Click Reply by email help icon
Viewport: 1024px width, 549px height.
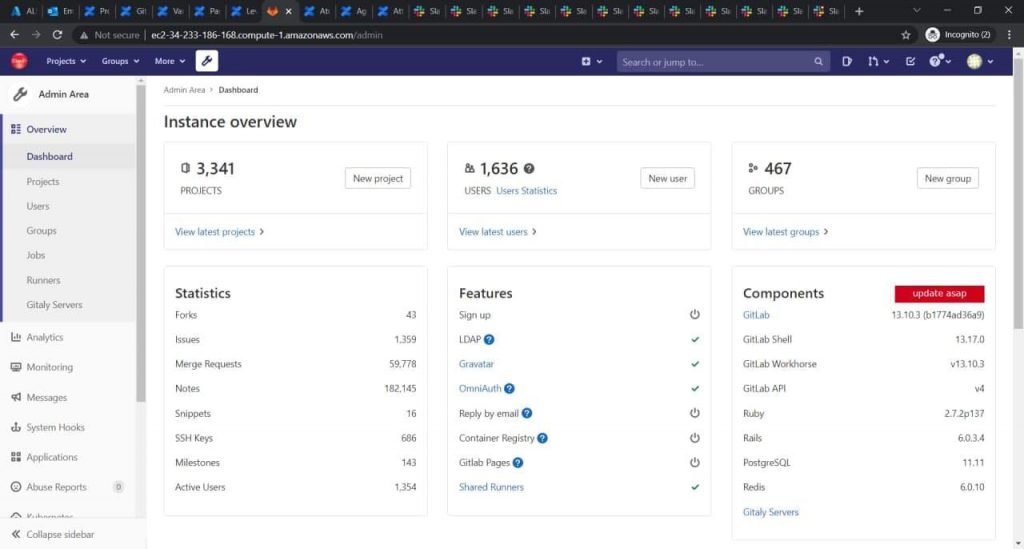tap(527, 413)
